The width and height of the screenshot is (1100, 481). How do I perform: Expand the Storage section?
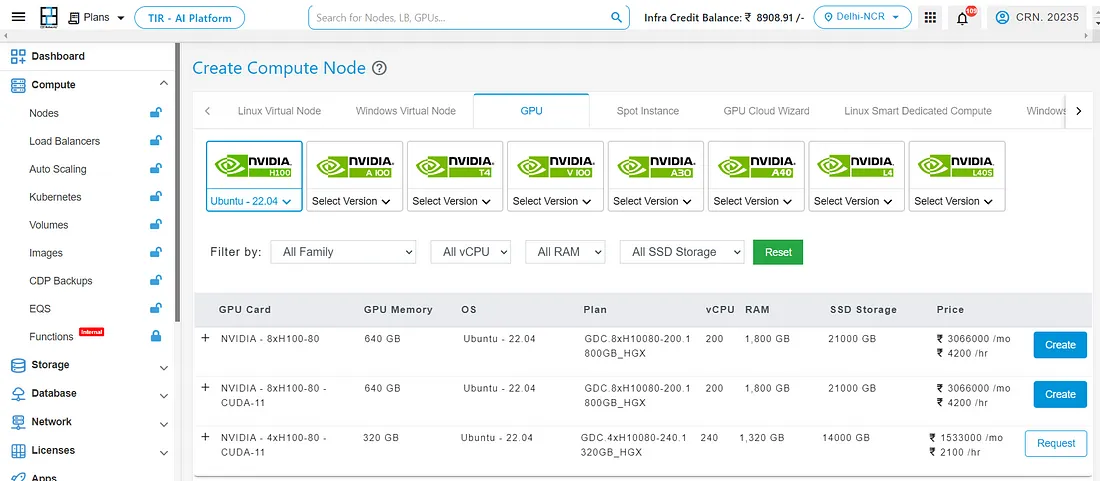point(163,367)
